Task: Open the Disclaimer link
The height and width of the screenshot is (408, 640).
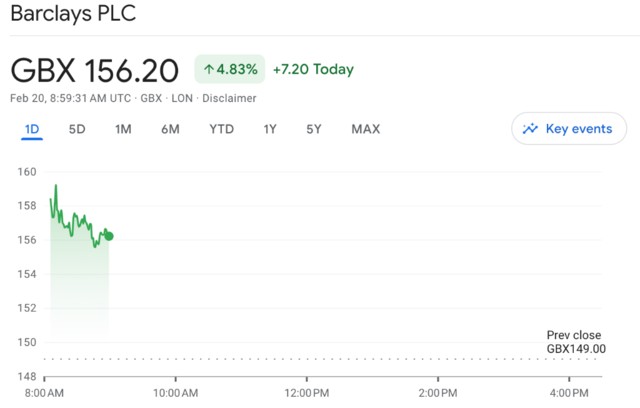Action: click(x=229, y=98)
